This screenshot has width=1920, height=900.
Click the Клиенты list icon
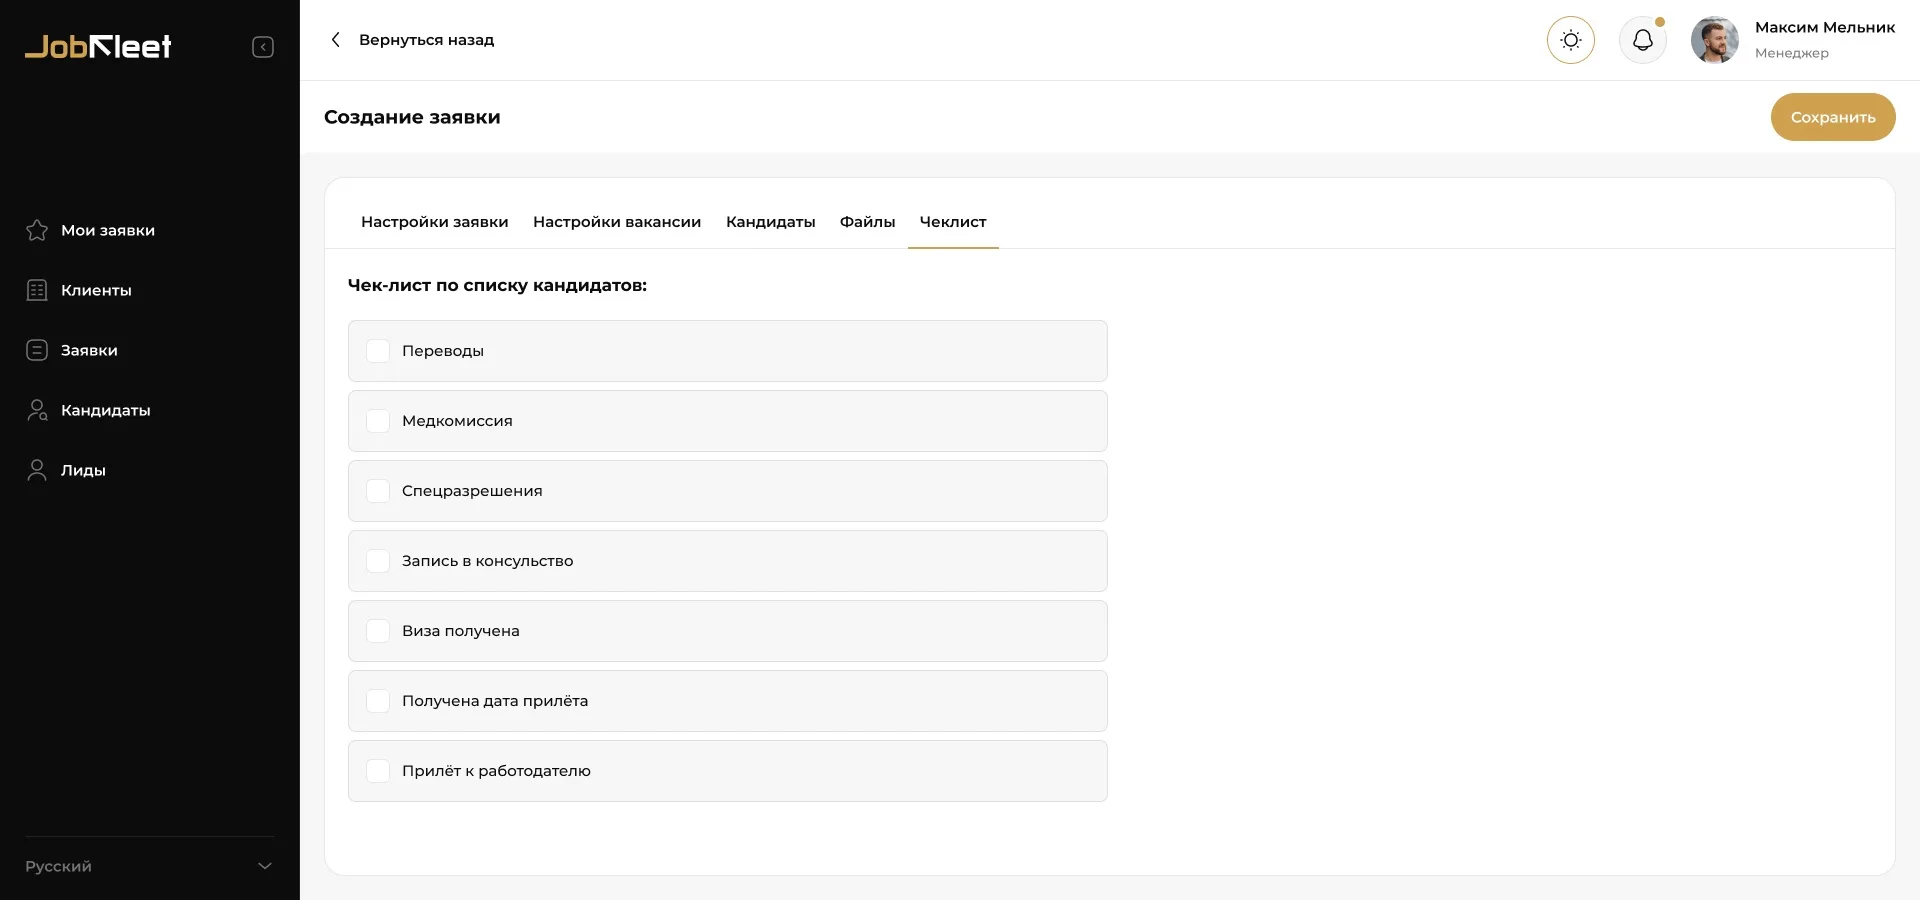coord(37,290)
